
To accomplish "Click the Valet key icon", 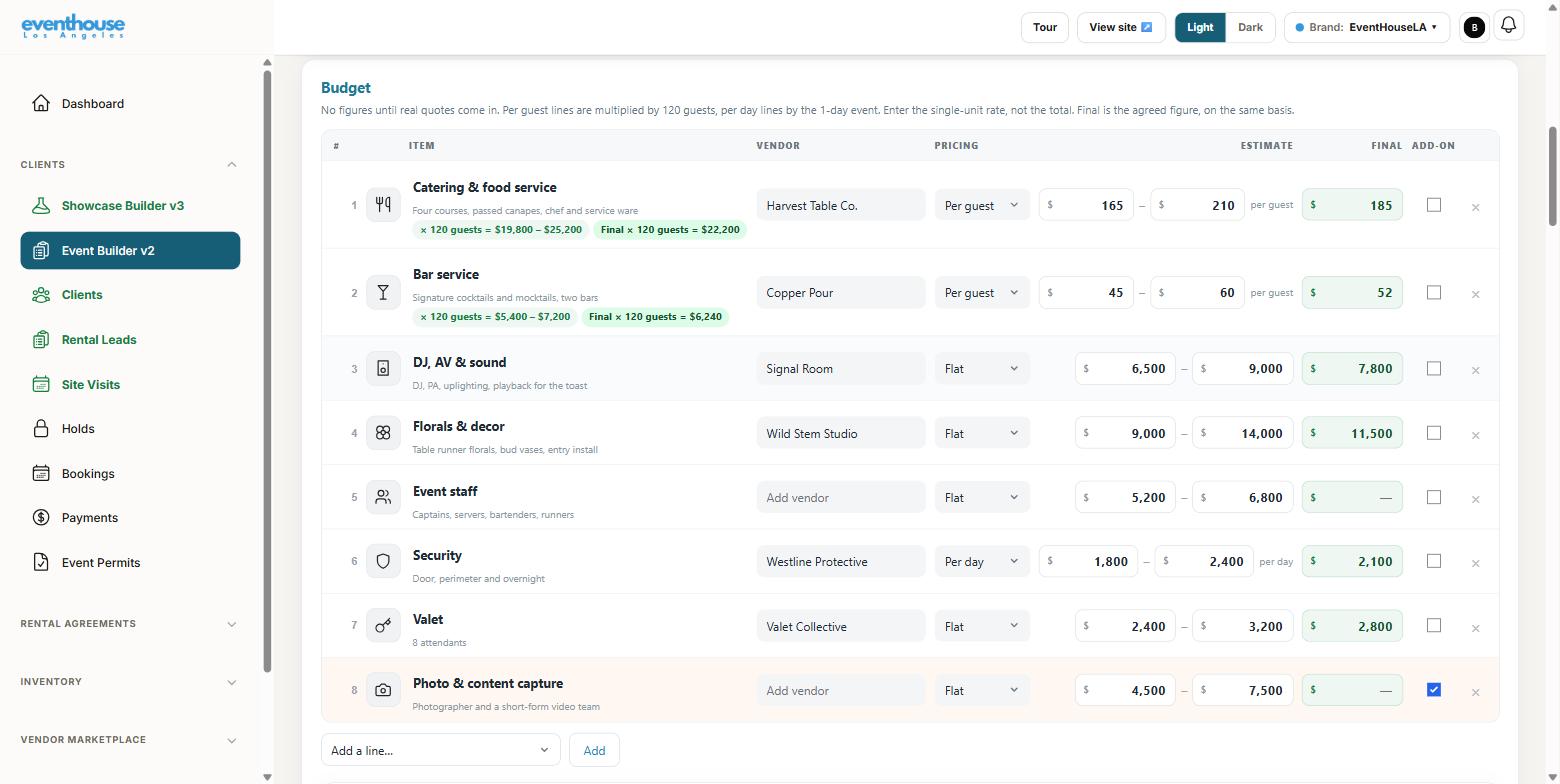I will [x=383, y=626].
